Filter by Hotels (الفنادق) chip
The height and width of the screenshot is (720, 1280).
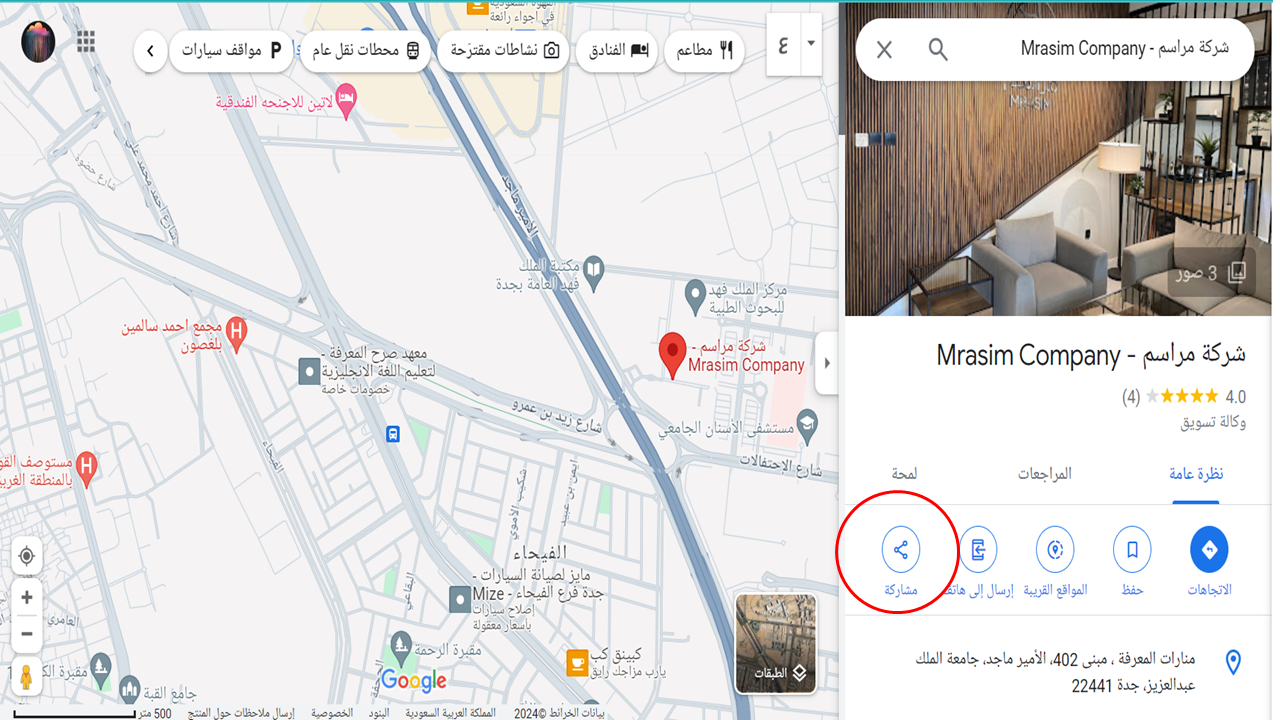[616, 50]
